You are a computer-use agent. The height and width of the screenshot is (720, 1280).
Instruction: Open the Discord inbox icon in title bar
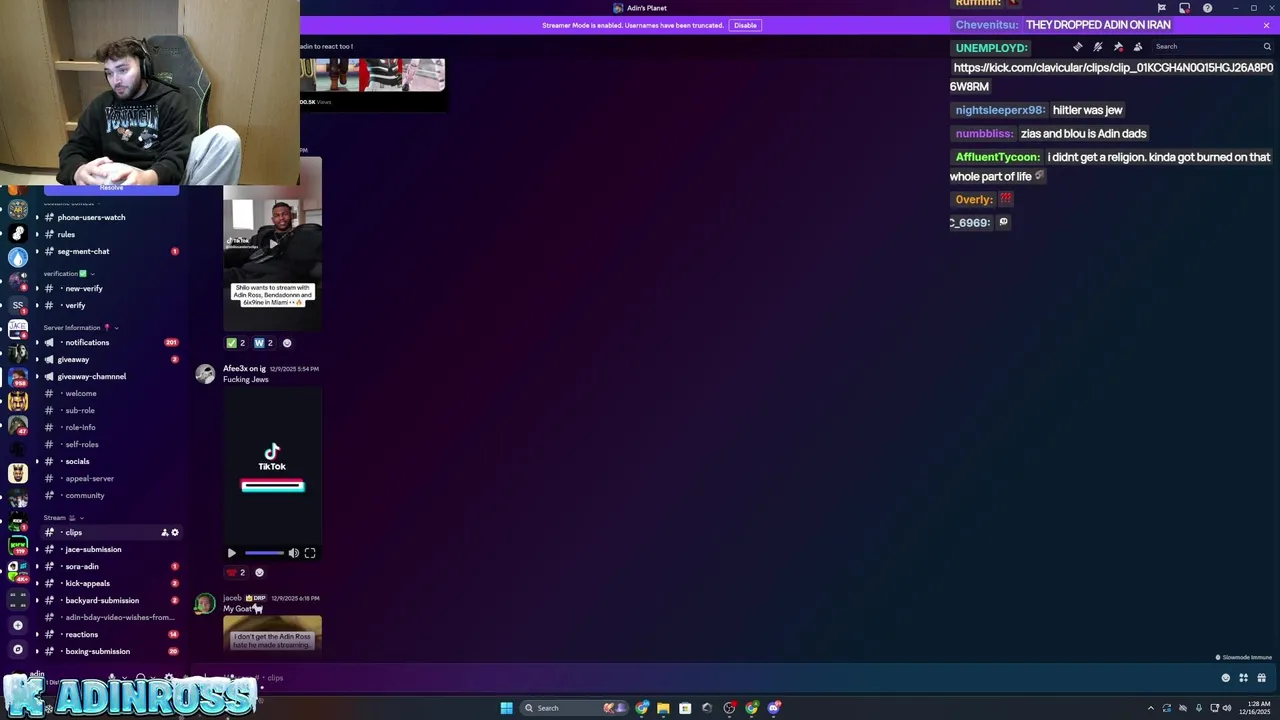(x=1184, y=8)
